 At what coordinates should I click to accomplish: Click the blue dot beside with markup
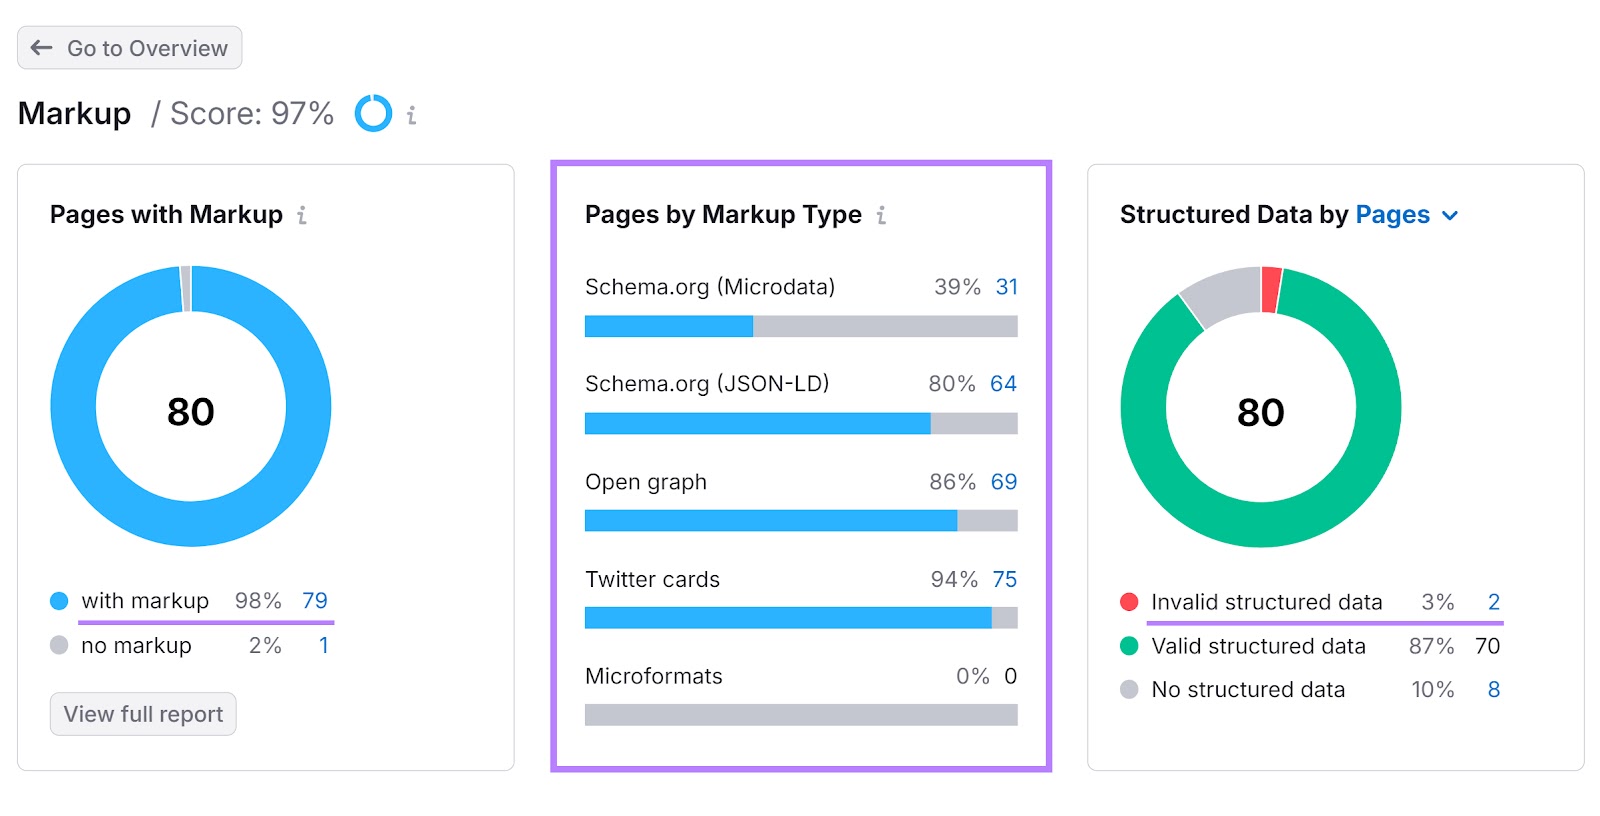(x=59, y=601)
